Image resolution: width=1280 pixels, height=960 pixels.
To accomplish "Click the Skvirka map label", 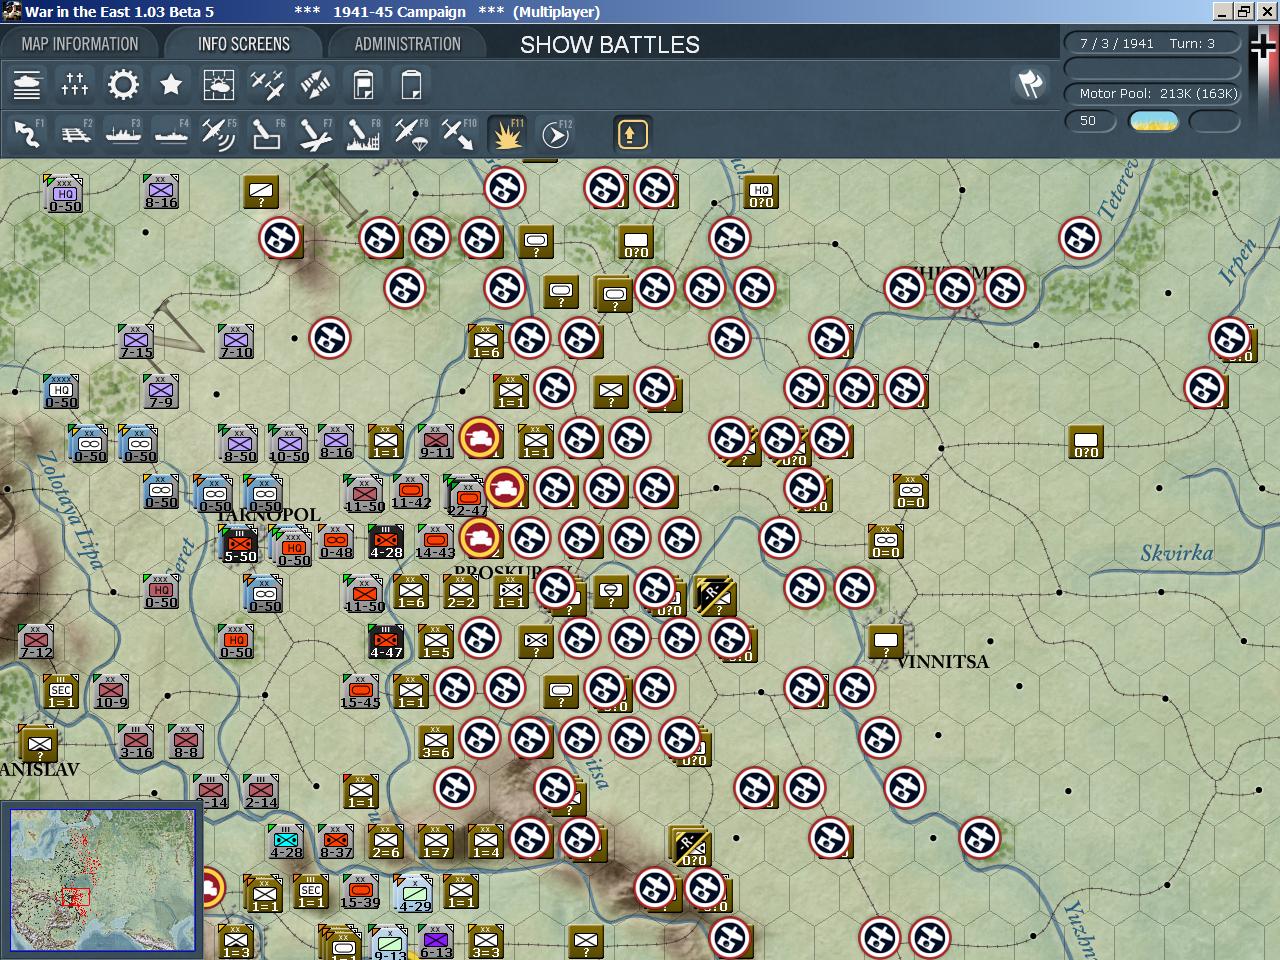I will coord(1177,553).
